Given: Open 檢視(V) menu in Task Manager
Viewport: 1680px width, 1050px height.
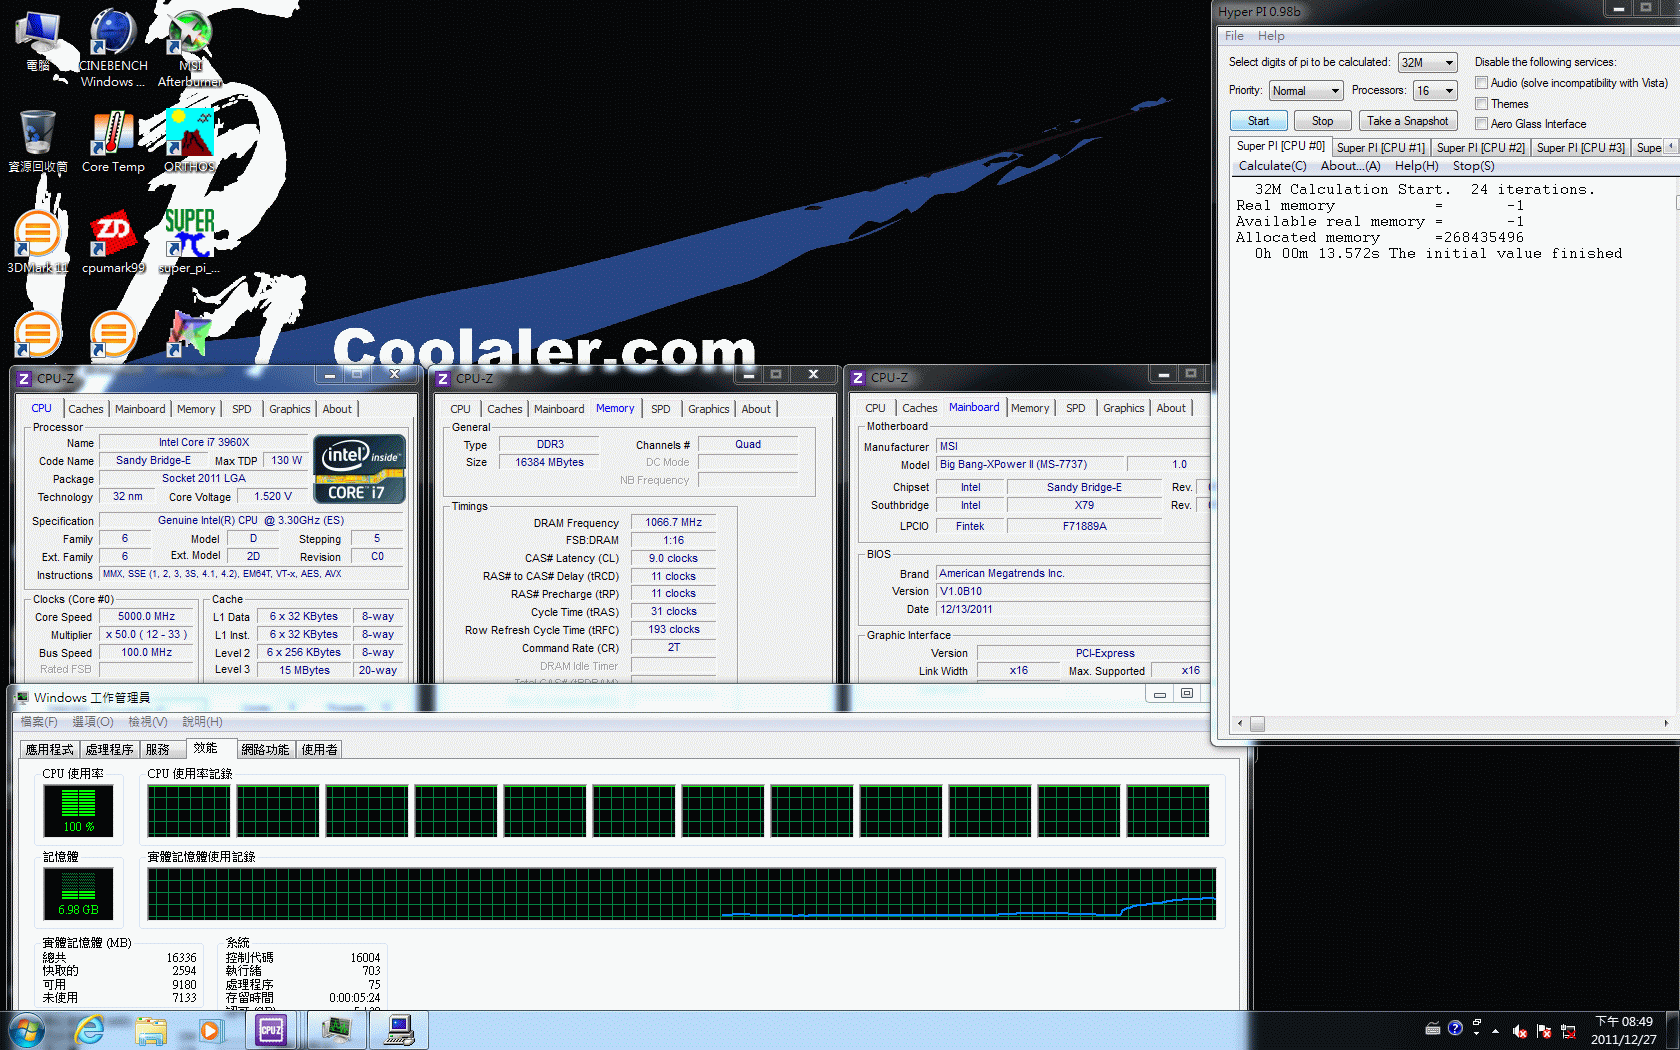Looking at the screenshot, I should (x=148, y=722).
